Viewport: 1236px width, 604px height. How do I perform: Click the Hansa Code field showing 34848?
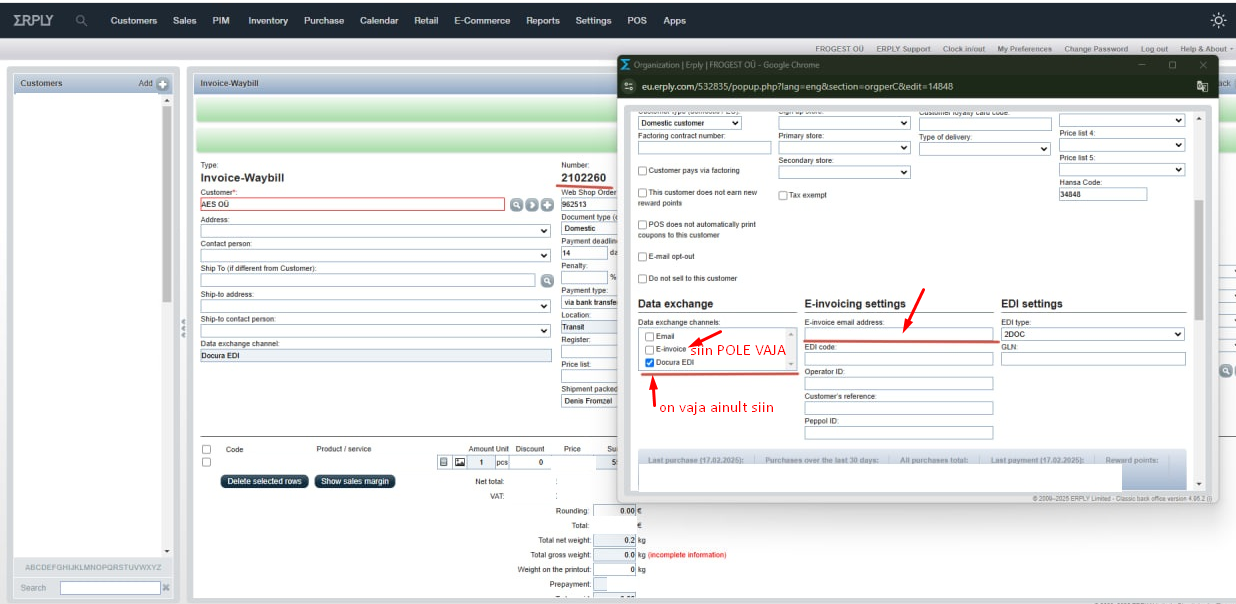1103,194
